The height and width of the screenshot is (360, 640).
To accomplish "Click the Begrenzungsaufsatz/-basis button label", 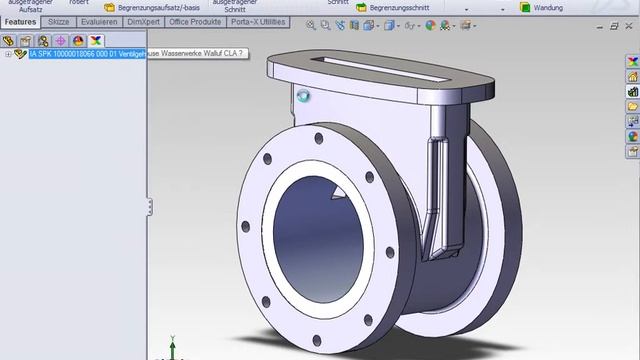I will coord(159,8).
